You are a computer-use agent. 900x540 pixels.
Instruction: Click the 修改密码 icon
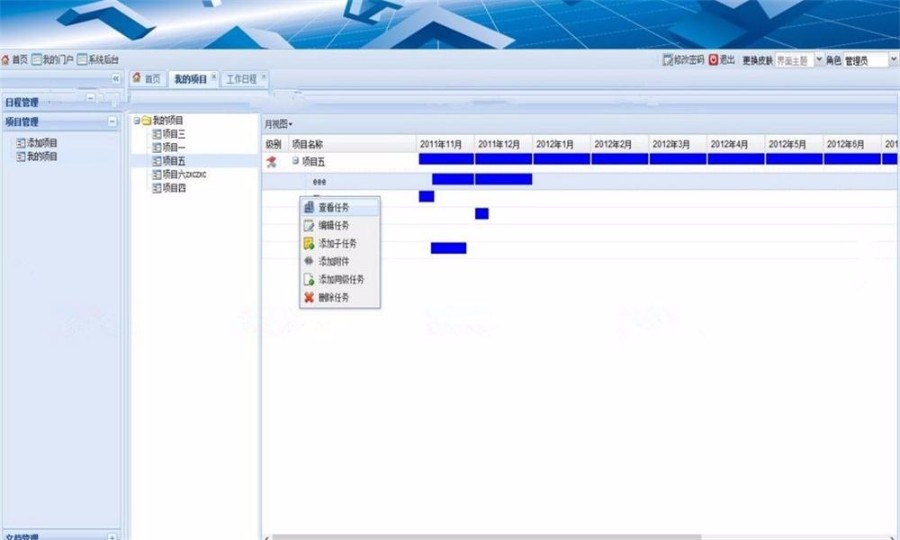tap(668, 60)
